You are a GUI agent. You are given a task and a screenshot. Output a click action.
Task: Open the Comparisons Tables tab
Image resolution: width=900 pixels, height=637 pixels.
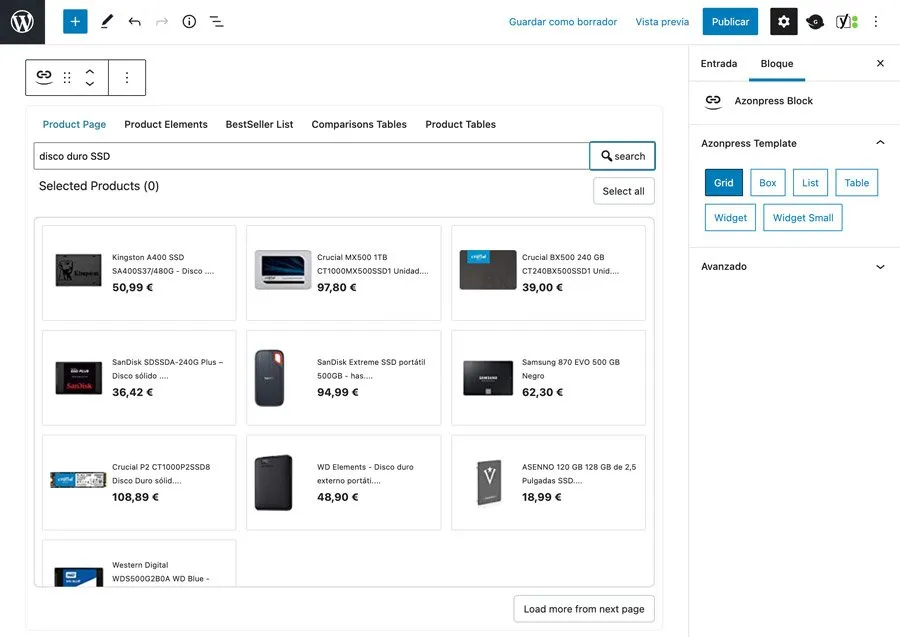(x=359, y=125)
